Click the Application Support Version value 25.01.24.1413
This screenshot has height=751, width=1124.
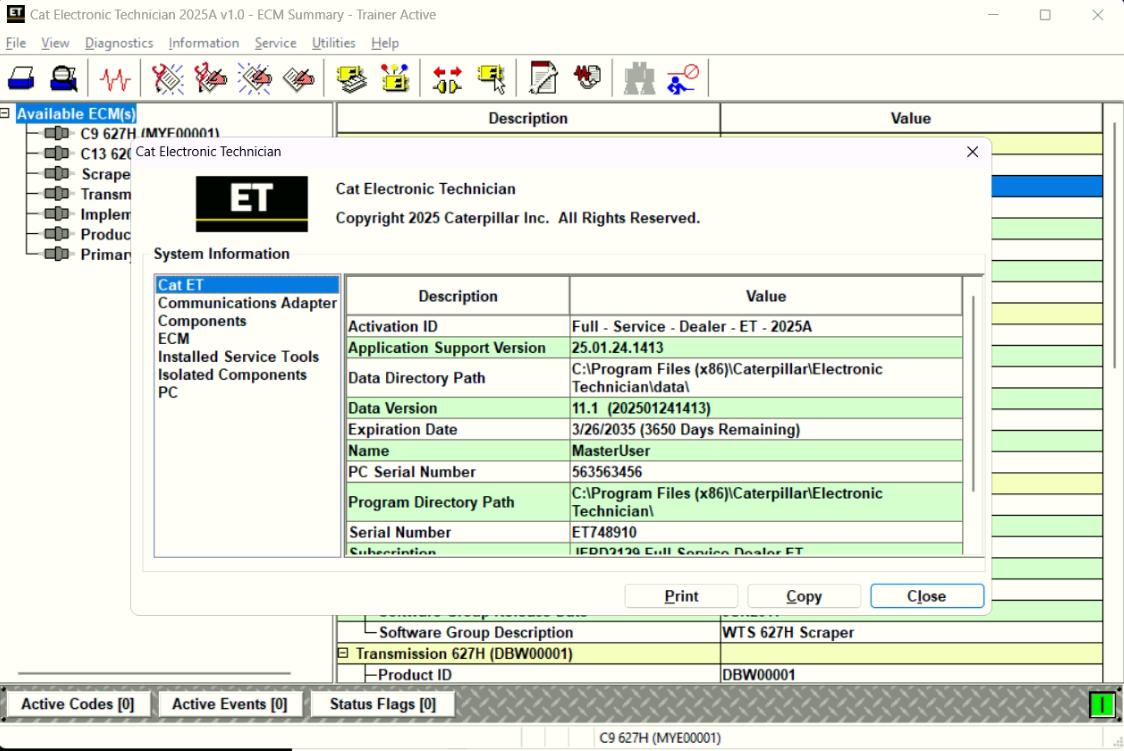(x=617, y=348)
